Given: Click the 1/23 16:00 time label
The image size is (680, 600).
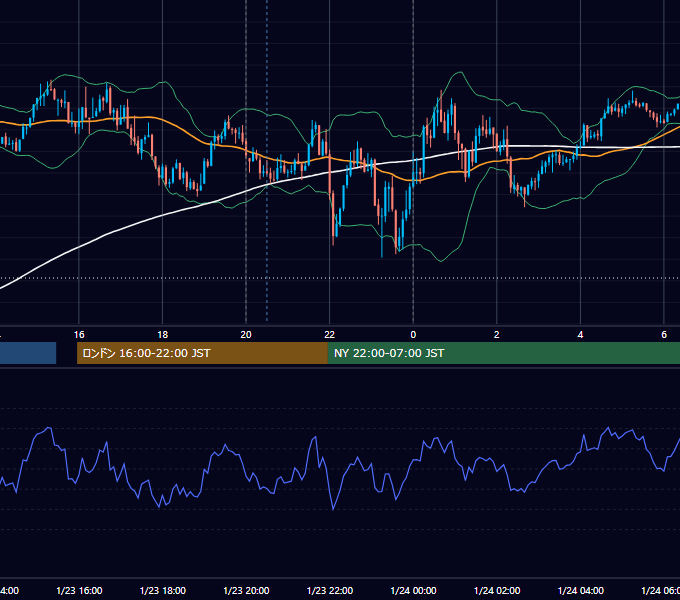Looking at the screenshot, I should (x=79, y=590).
